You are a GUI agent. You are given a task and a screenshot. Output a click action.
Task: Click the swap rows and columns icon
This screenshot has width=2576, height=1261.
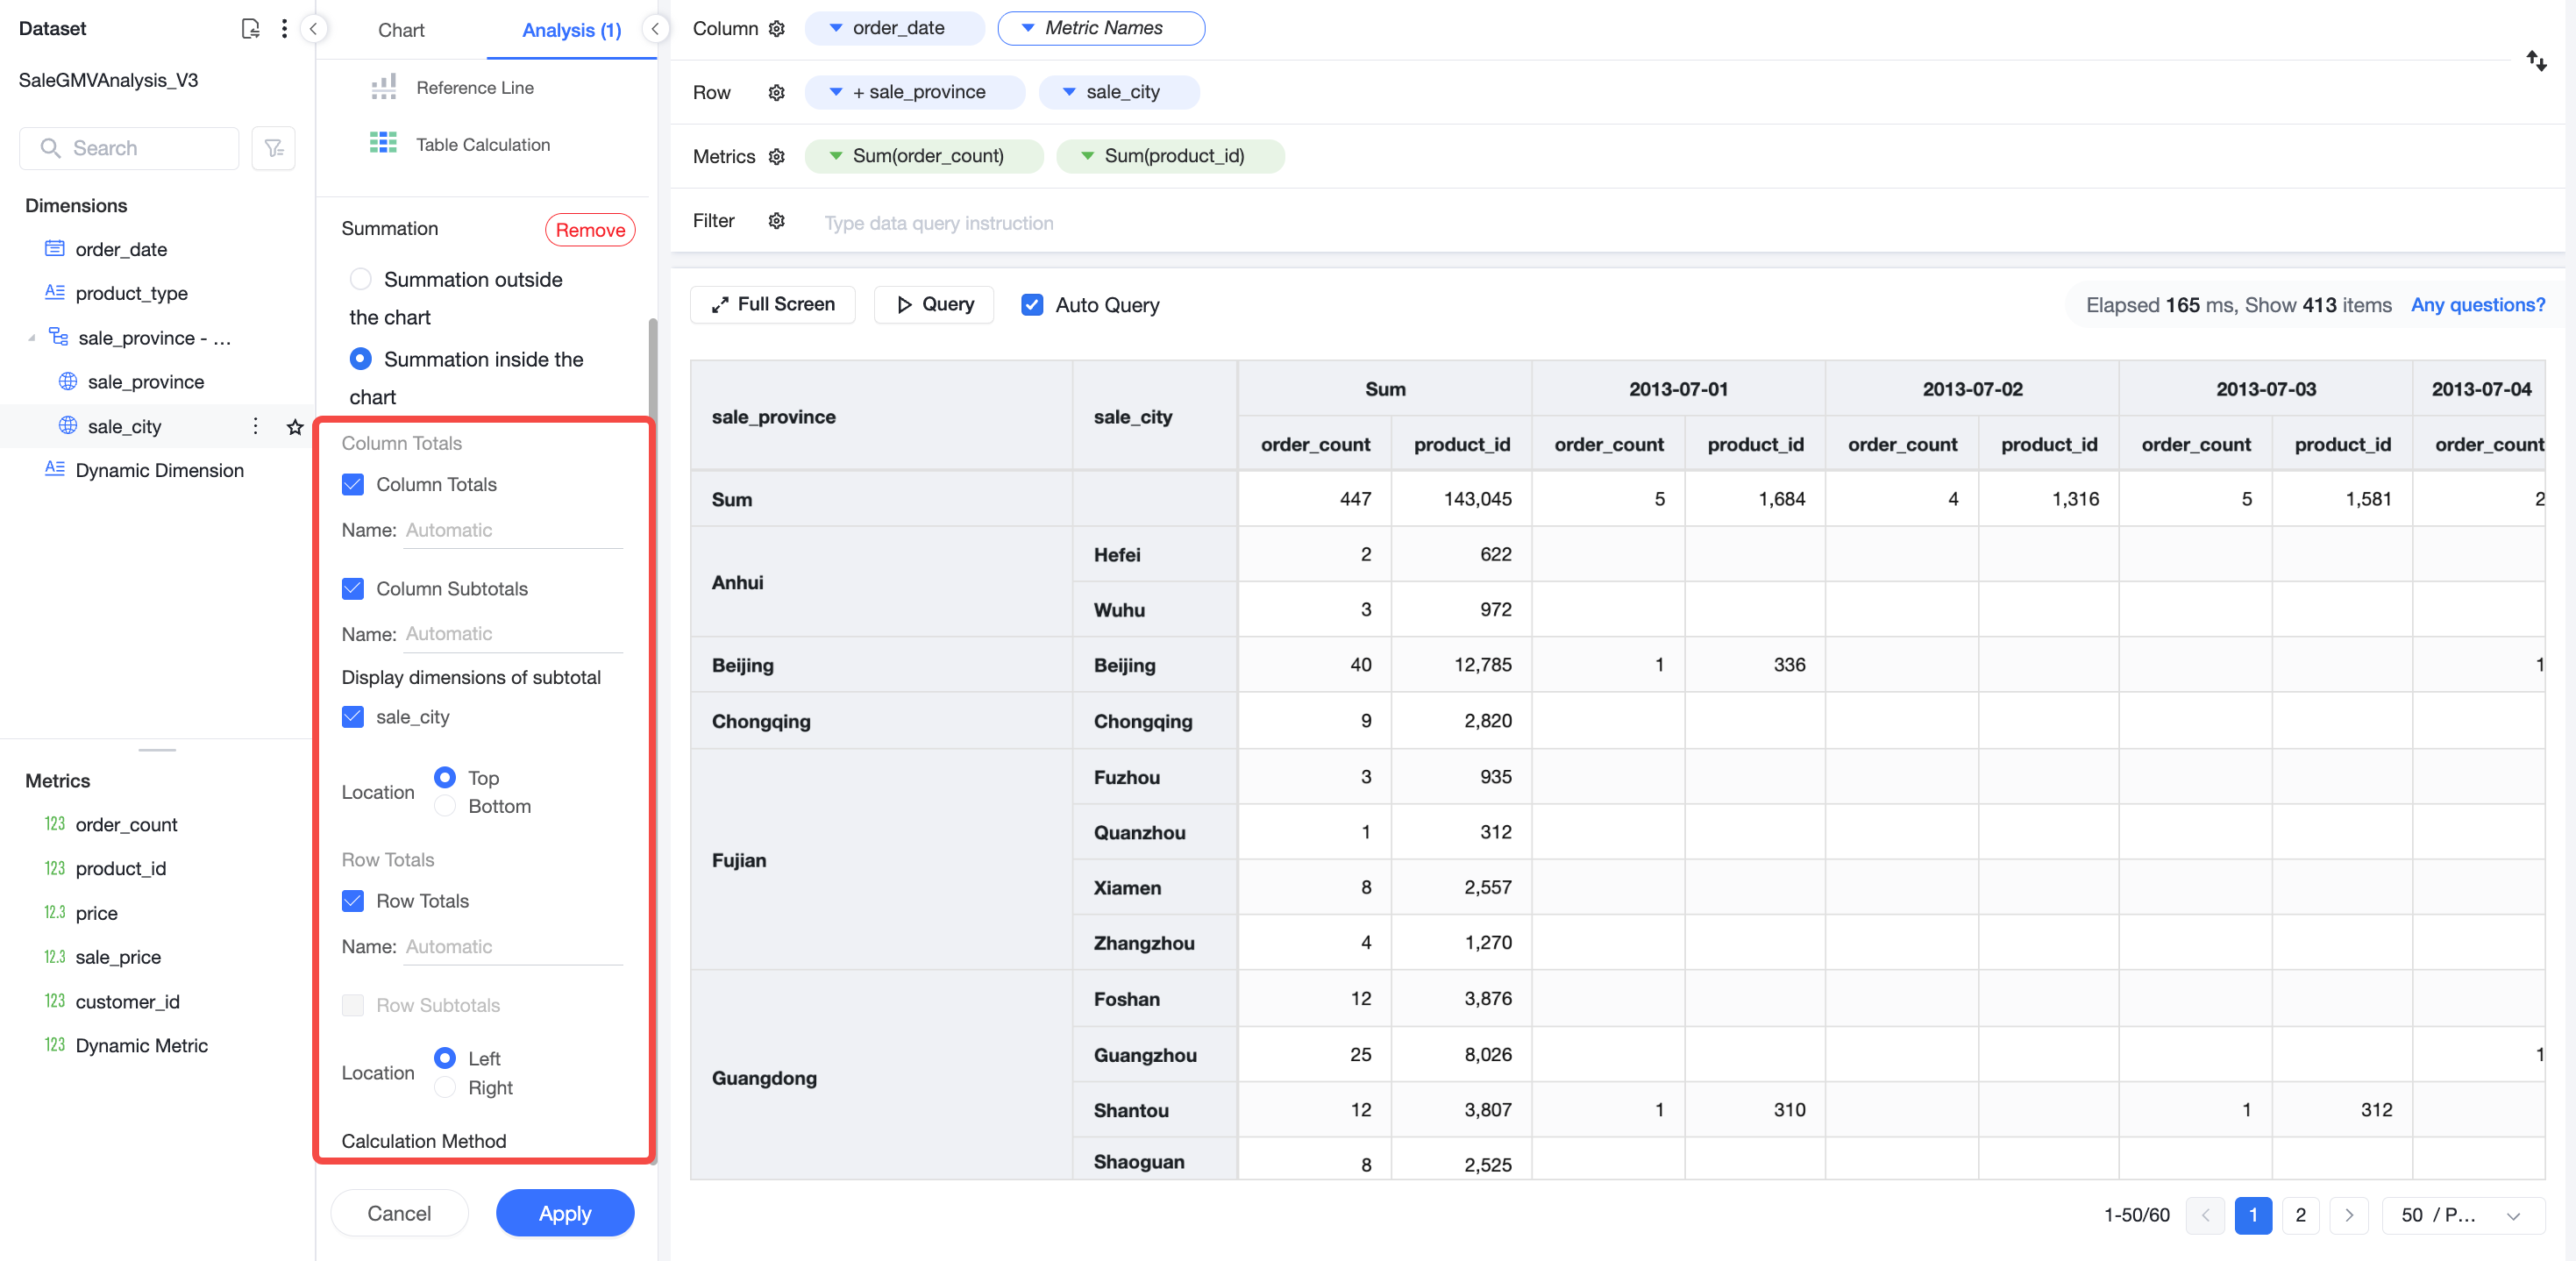click(x=2536, y=61)
